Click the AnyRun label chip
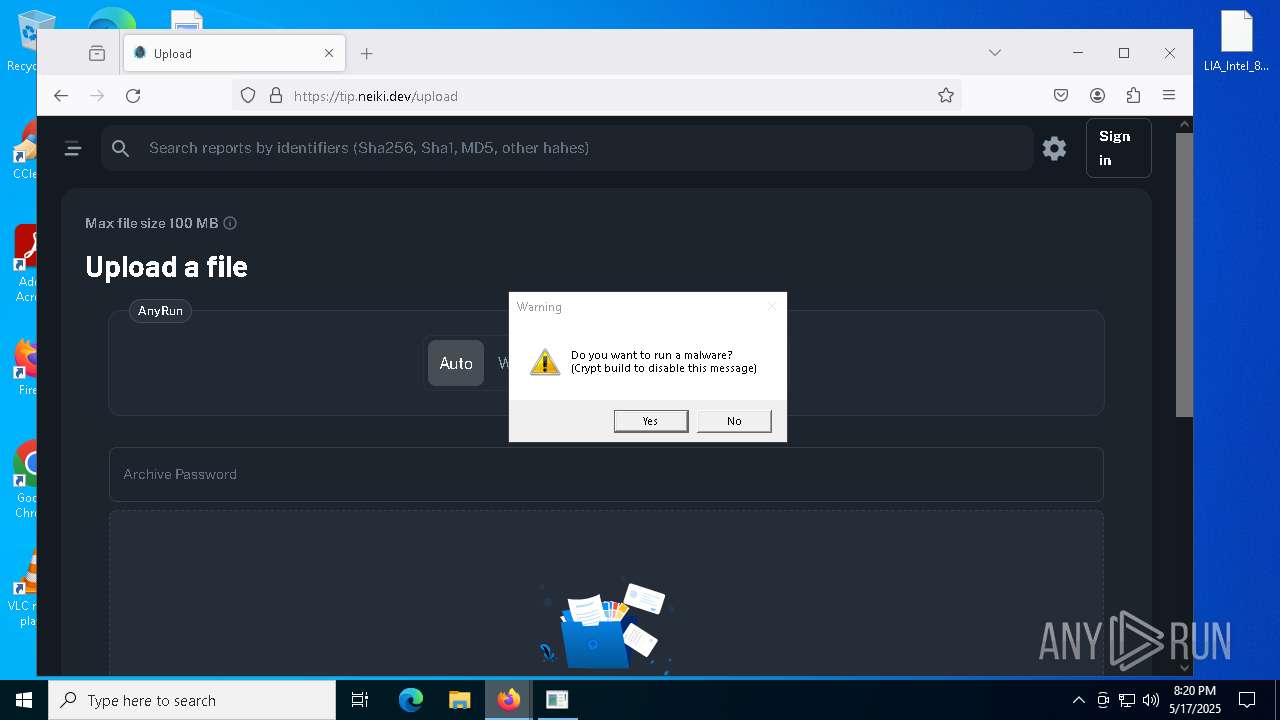Screen dimensions: 1280x720 (x=160, y=311)
